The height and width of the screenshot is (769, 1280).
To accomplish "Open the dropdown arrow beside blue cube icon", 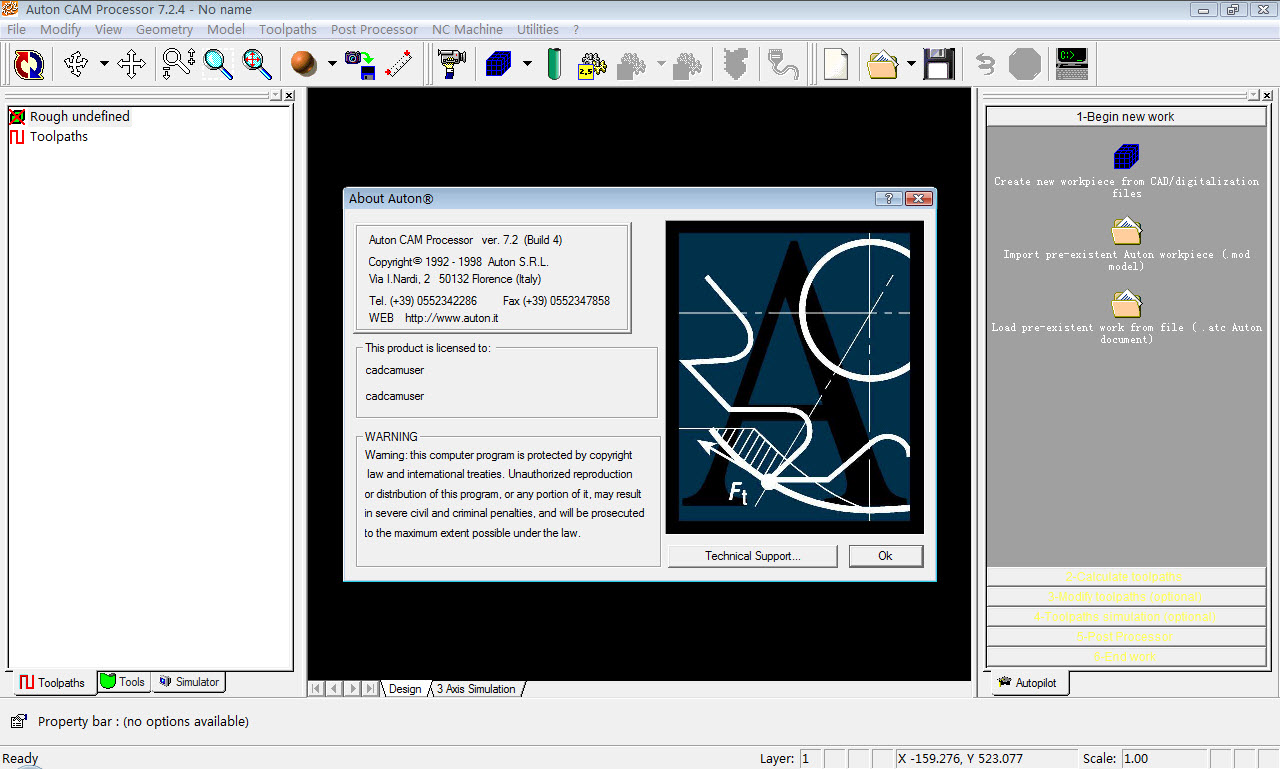I will pos(527,65).
